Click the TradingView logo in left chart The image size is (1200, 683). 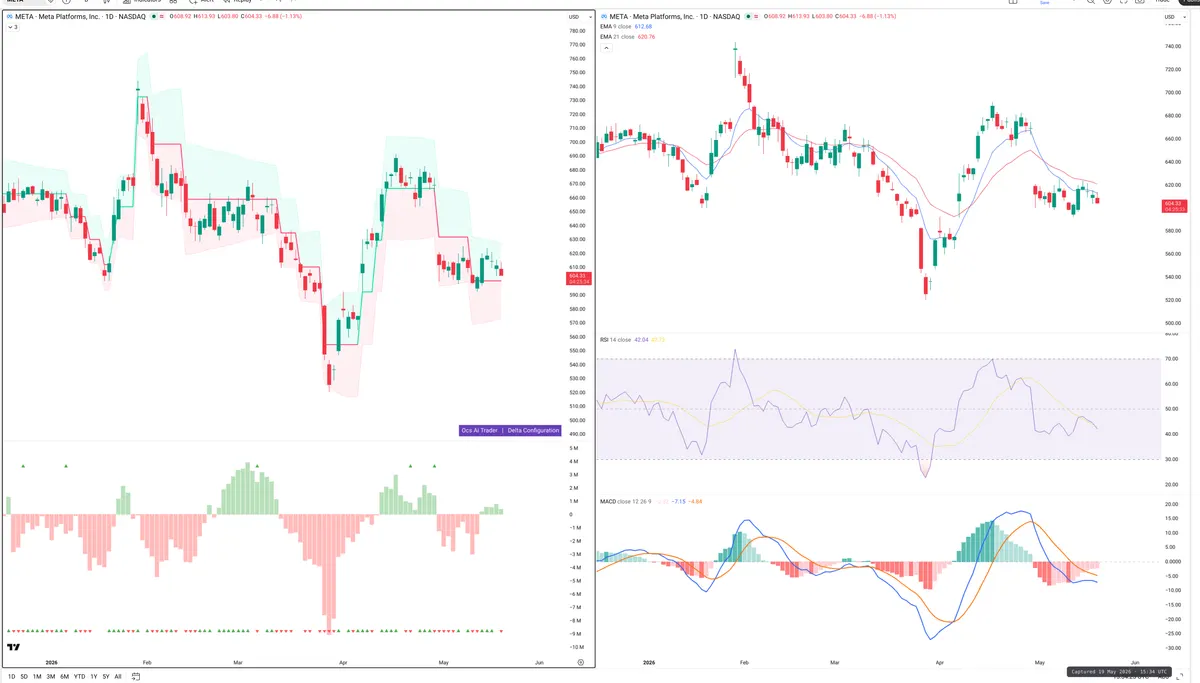coord(14,647)
